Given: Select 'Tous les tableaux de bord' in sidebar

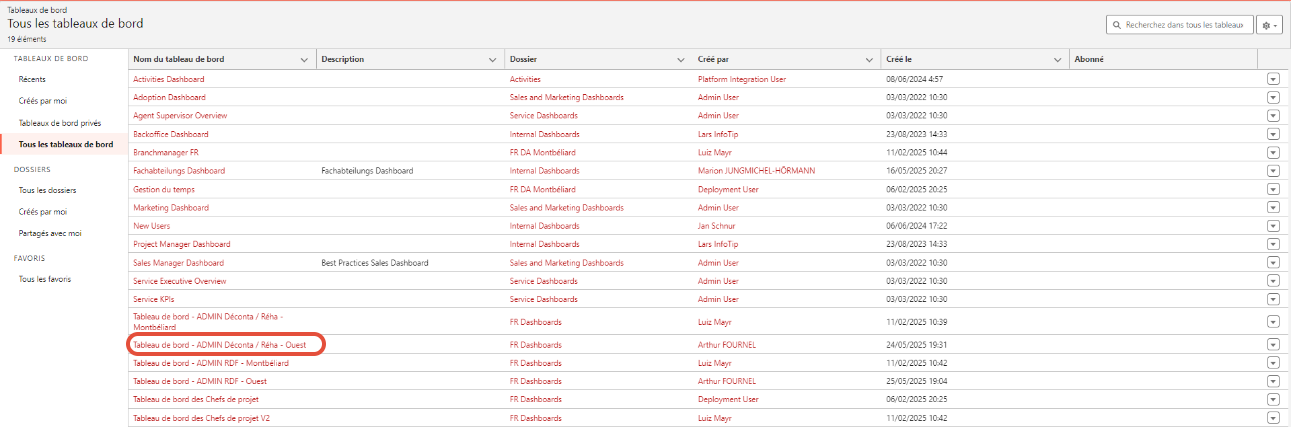Looking at the screenshot, I should [x=66, y=145].
